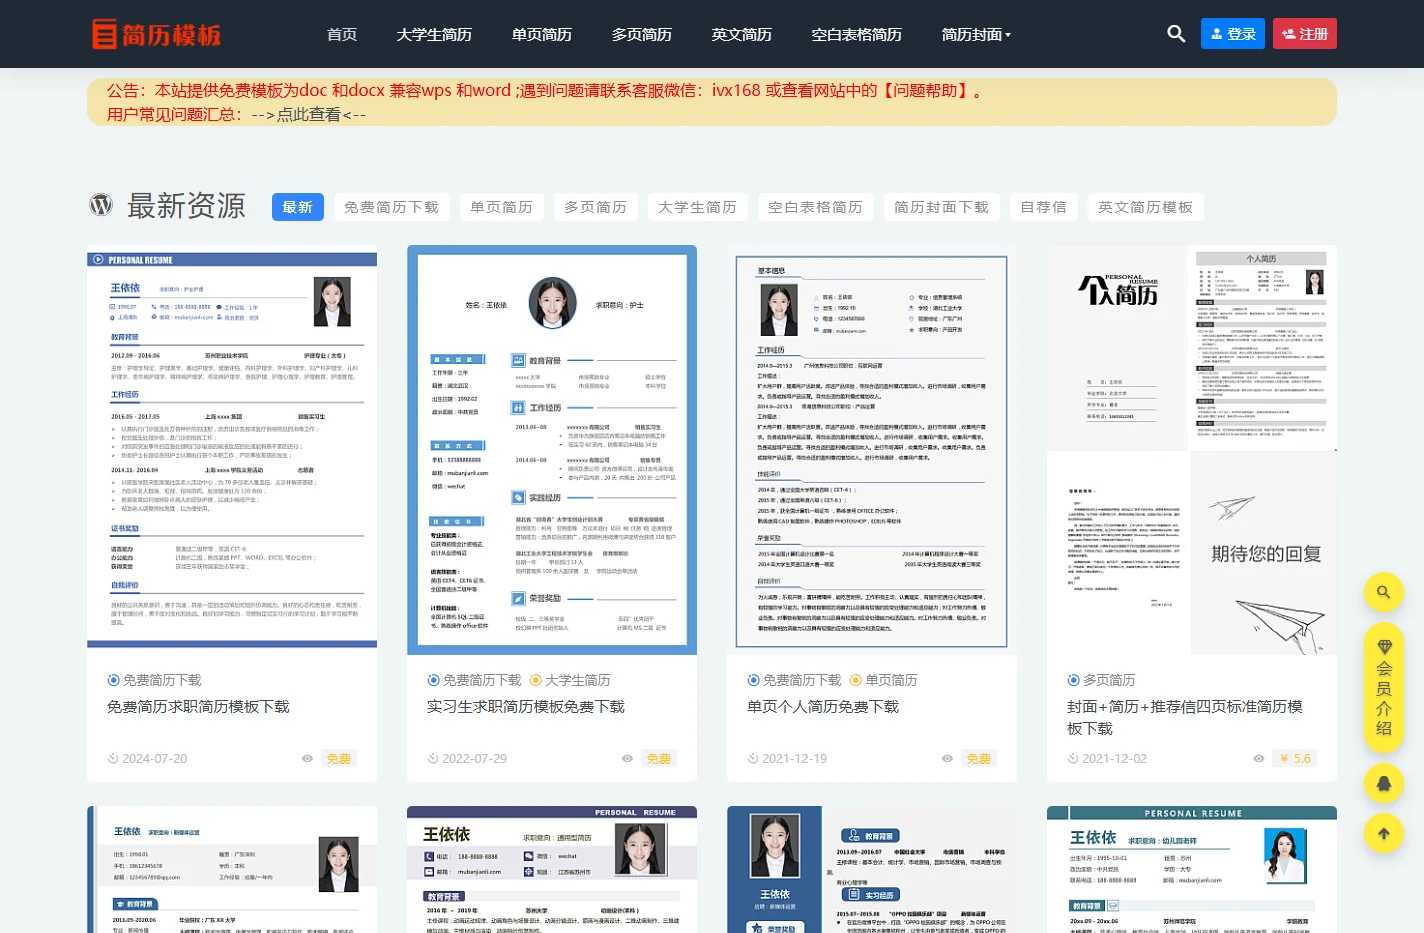This screenshot has width=1424, height=933.
Task: Open 实习生求职简历模板免费下载 title link
Action: click(526, 707)
